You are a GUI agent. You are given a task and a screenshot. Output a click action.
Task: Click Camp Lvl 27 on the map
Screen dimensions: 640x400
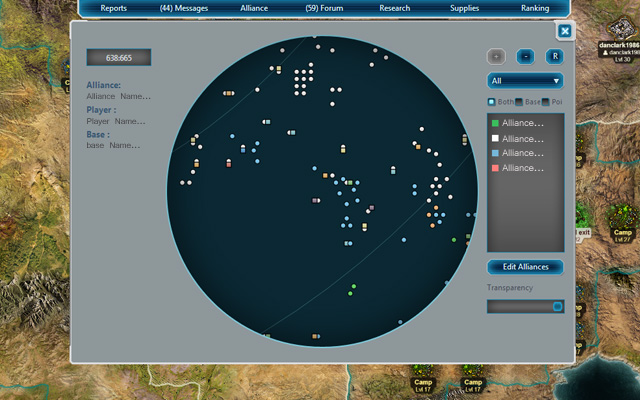622,234
